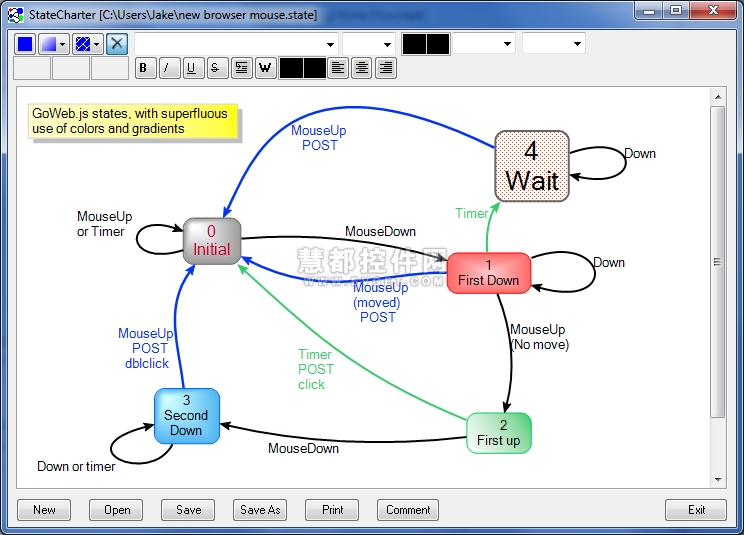The image size is (744, 535).
Task: Toggle underline text formatting
Action: (193, 68)
